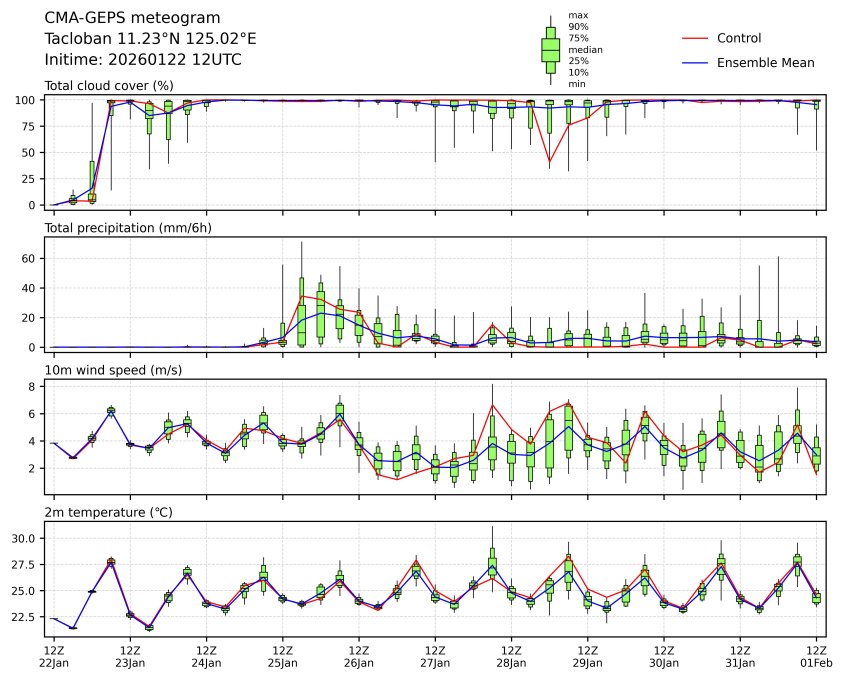
Task: Click the max label in legend
Action: click(x=576, y=15)
